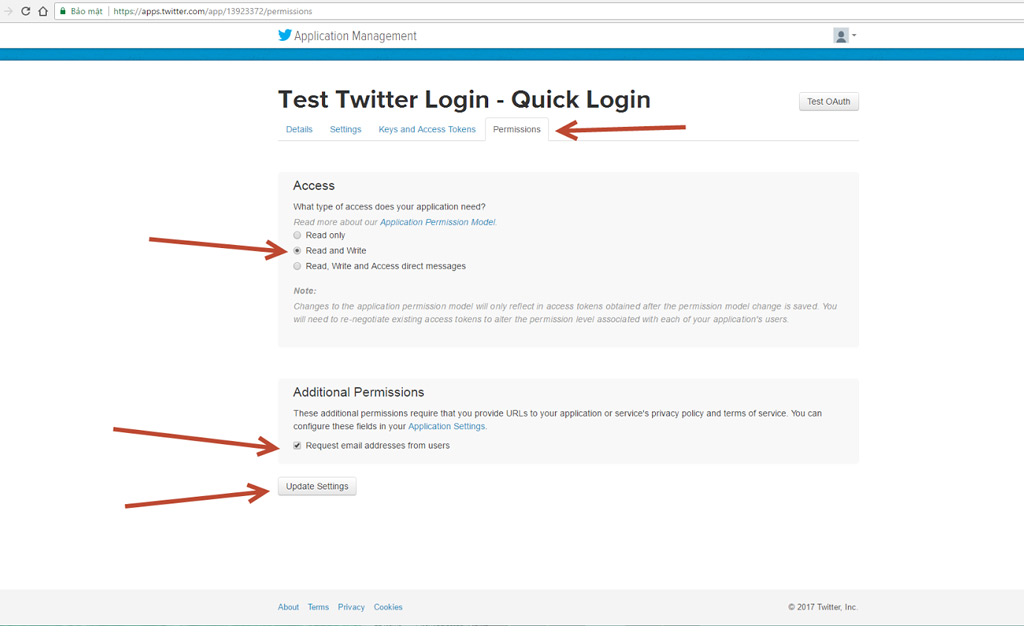
Task: Click the address bar URL
Action: click(213, 11)
